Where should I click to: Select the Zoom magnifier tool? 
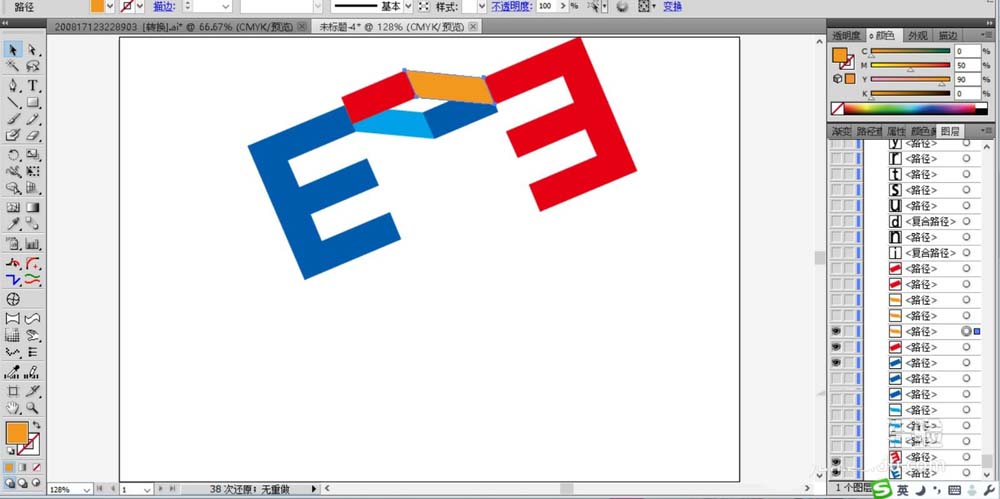click(x=33, y=408)
